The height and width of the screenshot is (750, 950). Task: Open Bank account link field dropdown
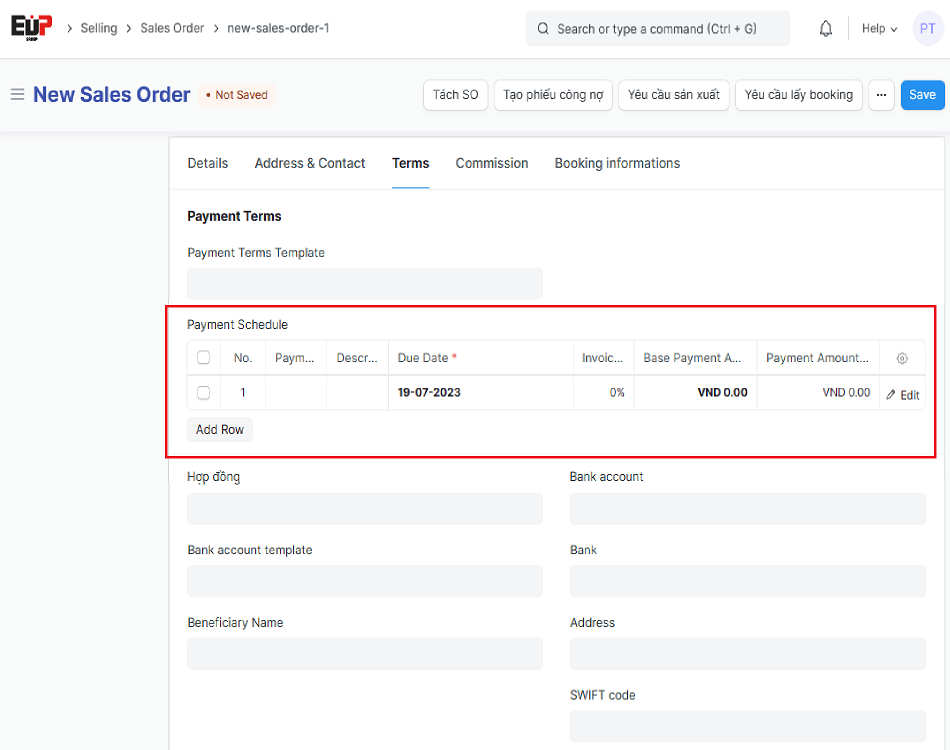747,508
